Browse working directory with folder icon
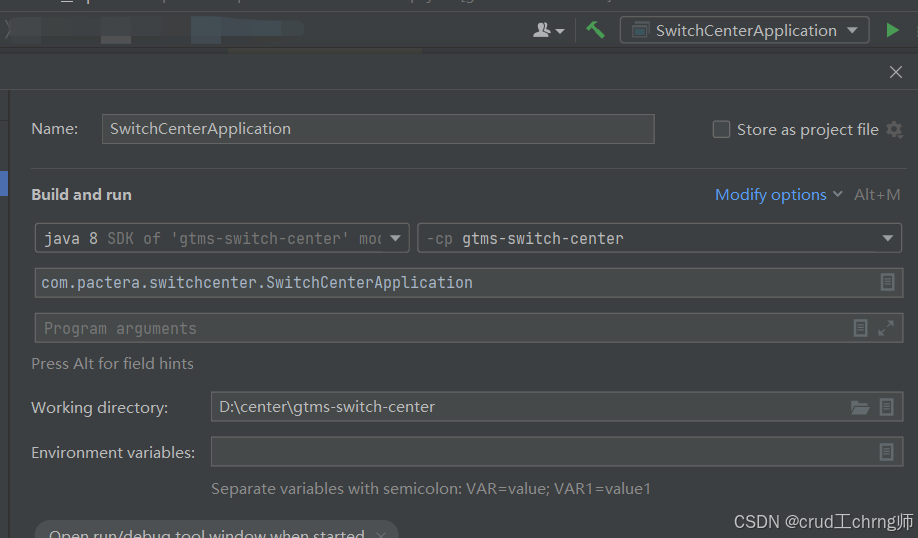 pyautogui.click(x=859, y=407)
